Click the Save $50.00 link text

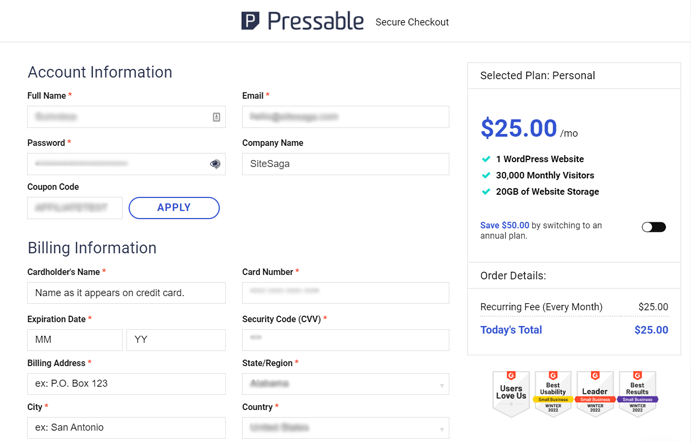click(505, 225)
